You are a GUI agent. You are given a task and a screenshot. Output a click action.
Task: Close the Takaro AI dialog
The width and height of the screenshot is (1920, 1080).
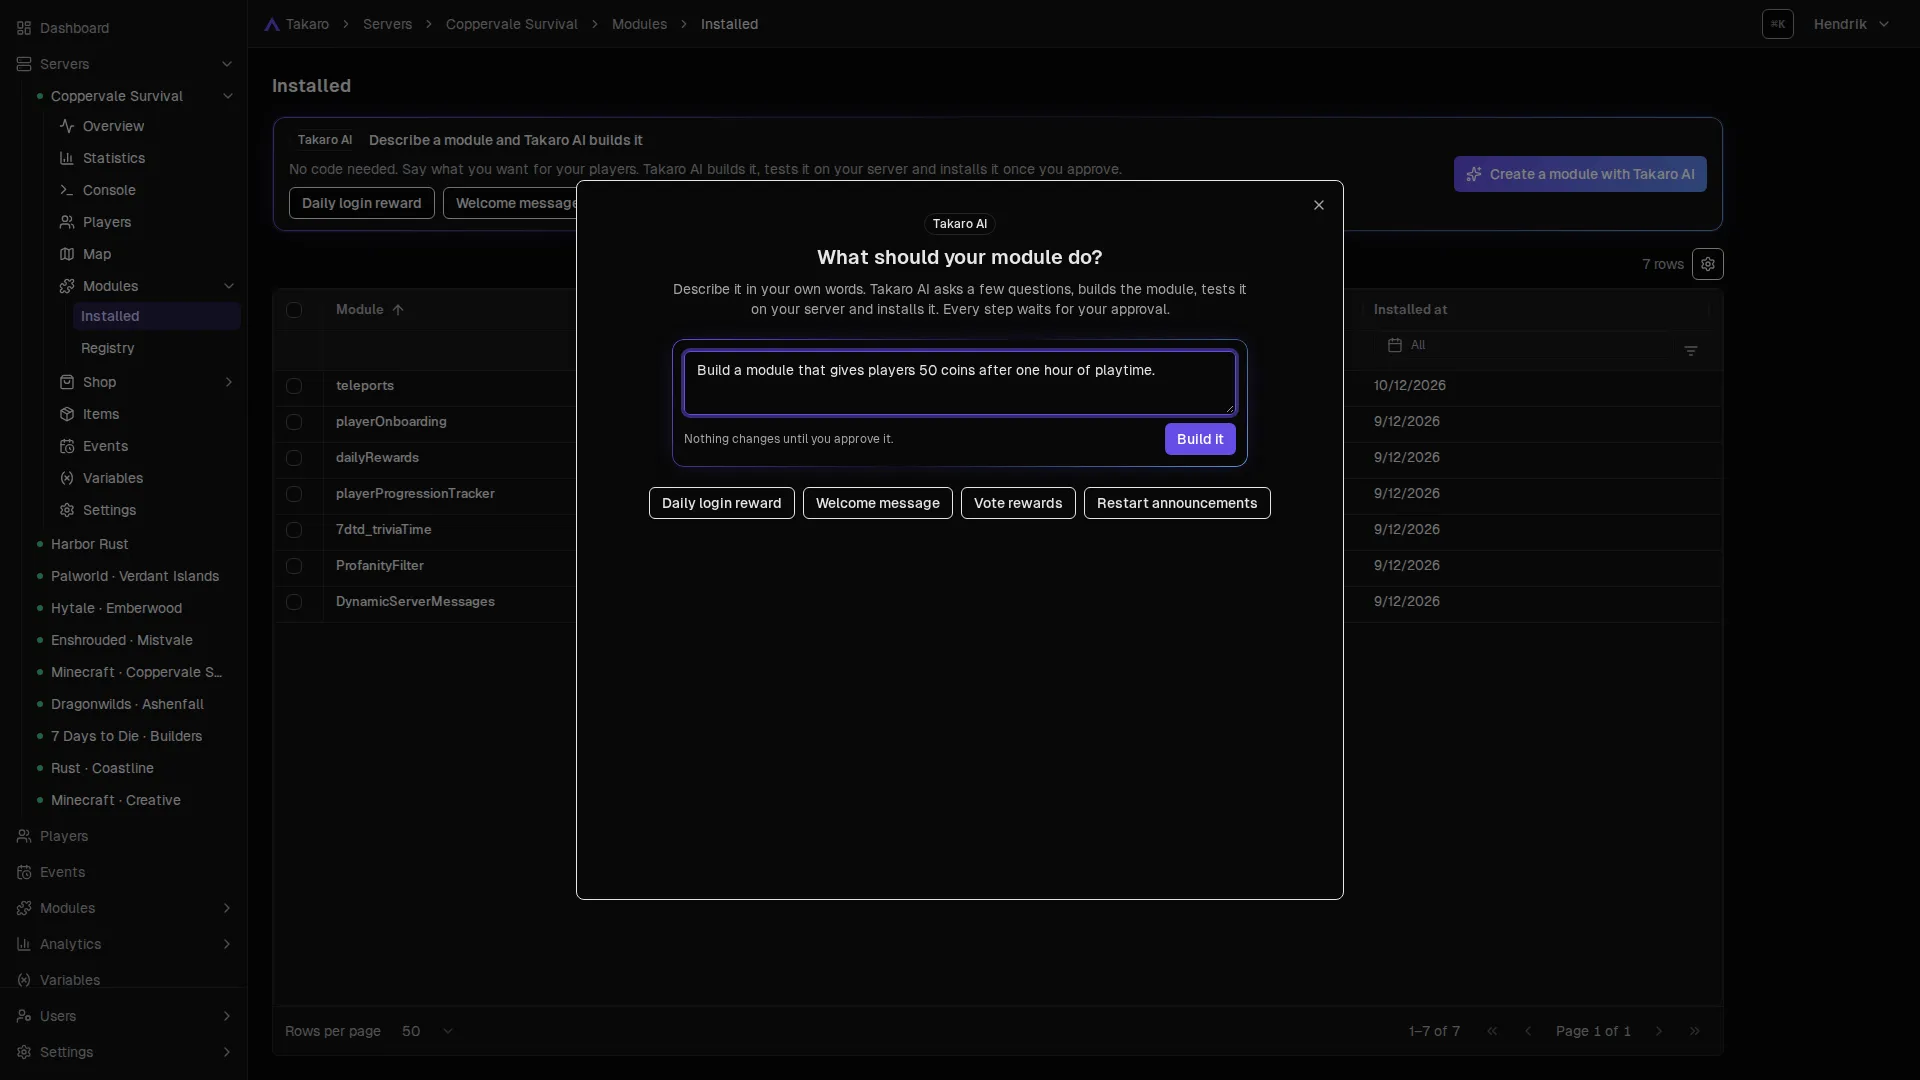click(x=1319, y=205)
